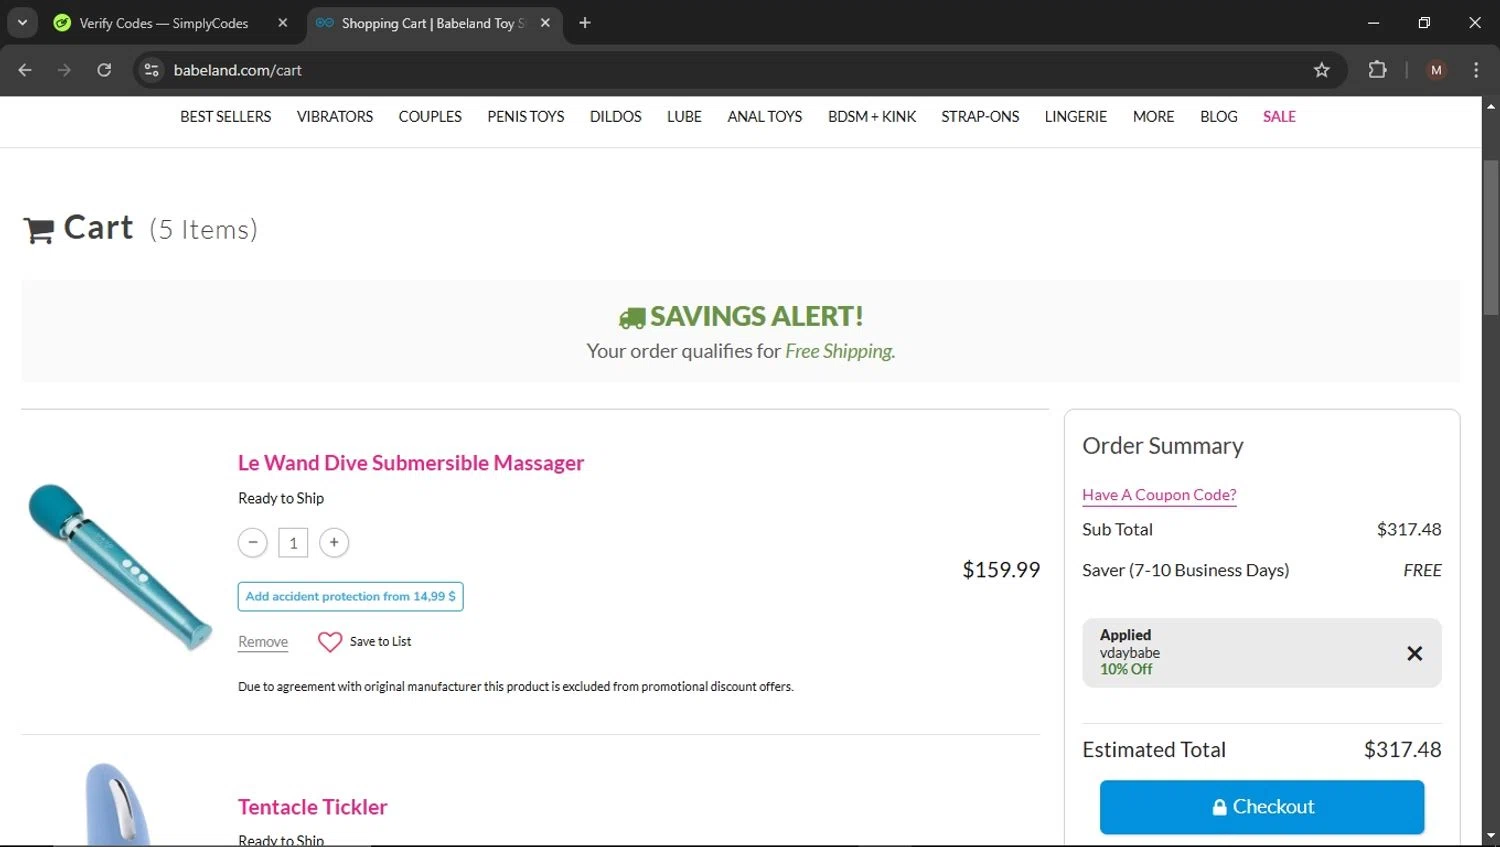The height and width of the screenshot is (847, 1500).
Task: Open the MORE menu
Action: 1154,117
